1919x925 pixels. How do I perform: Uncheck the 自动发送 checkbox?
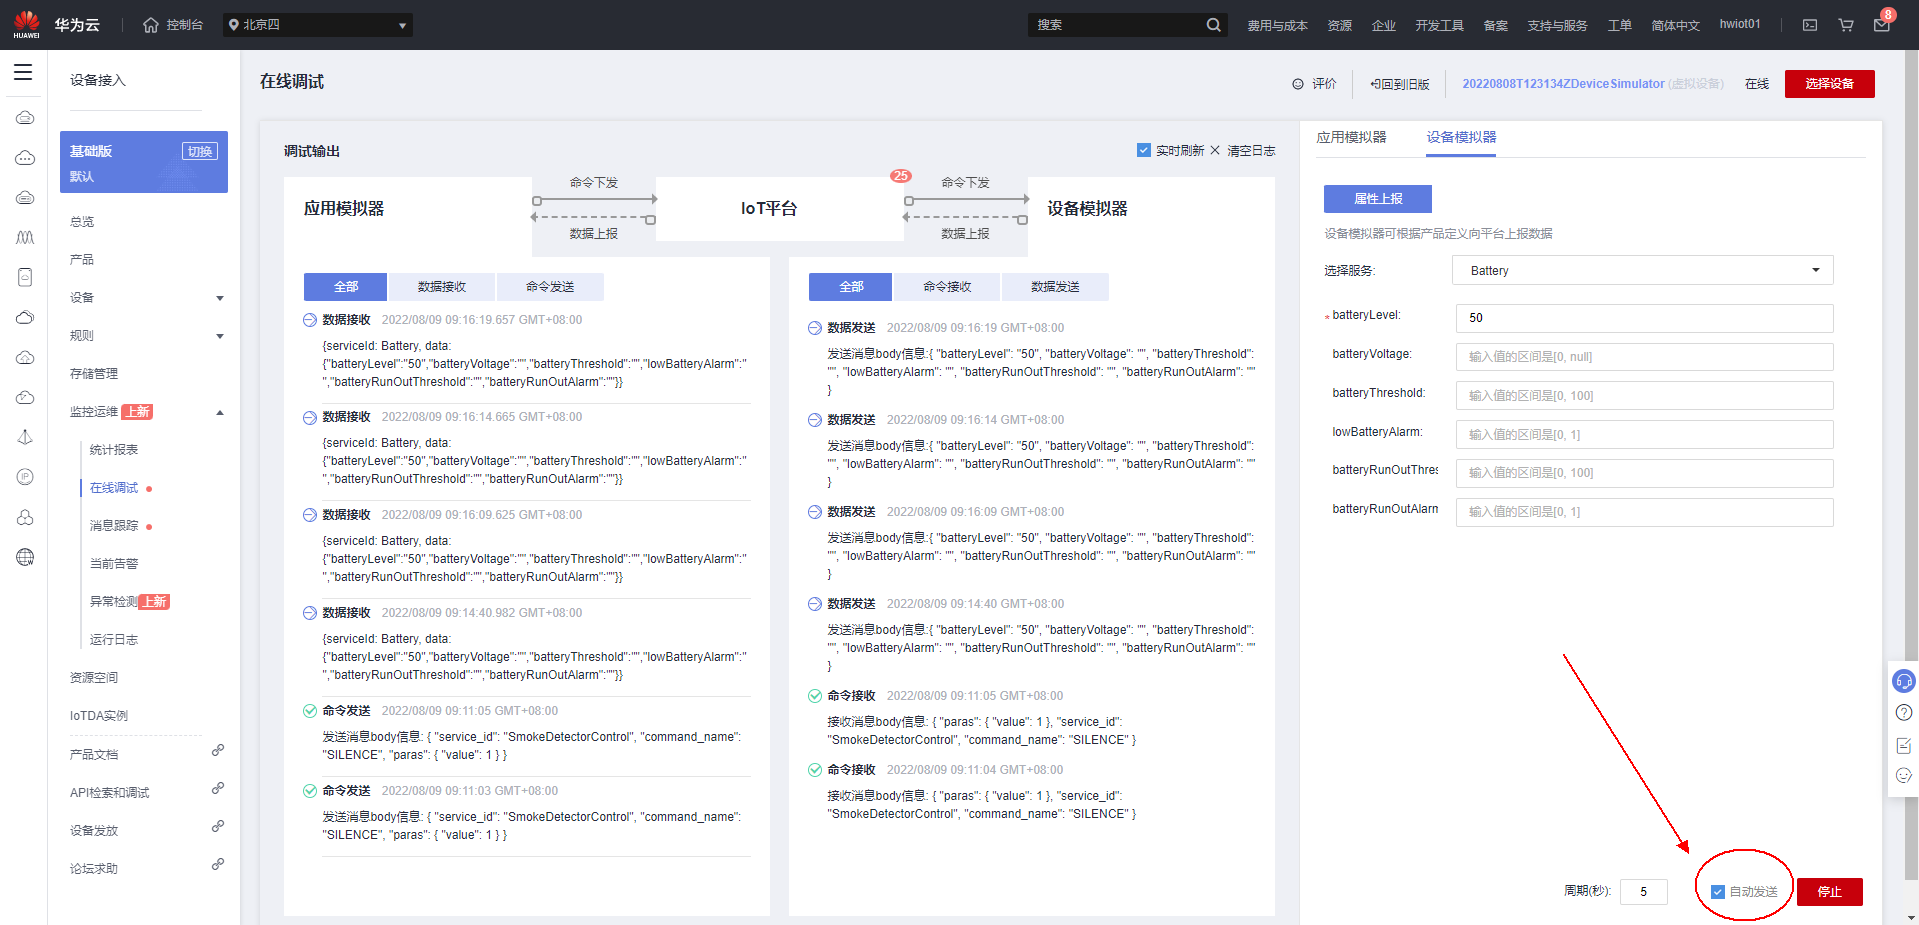[x=1718, y=892]
